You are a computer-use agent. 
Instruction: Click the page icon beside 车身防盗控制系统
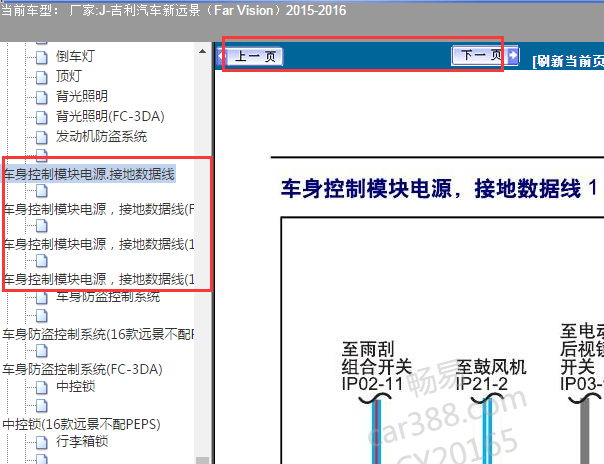tap(42, 297)
